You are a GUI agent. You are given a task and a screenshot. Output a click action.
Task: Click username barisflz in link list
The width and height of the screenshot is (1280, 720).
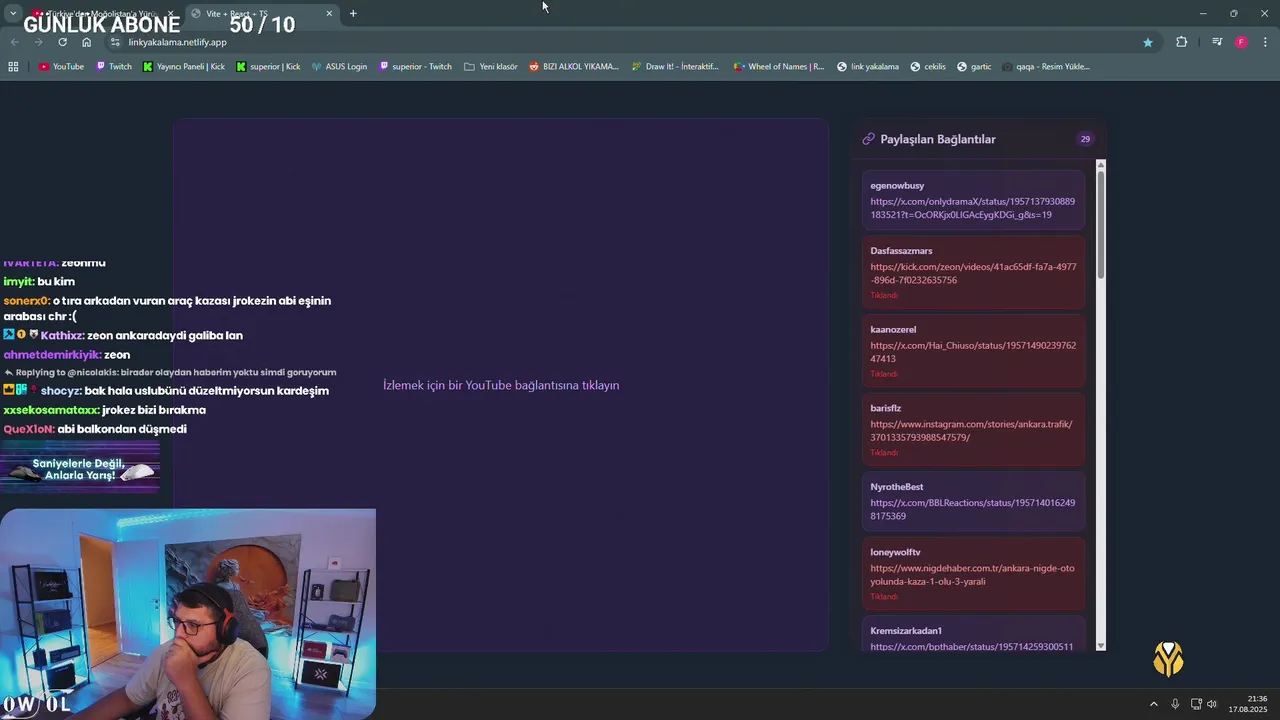tap(885, 408)
